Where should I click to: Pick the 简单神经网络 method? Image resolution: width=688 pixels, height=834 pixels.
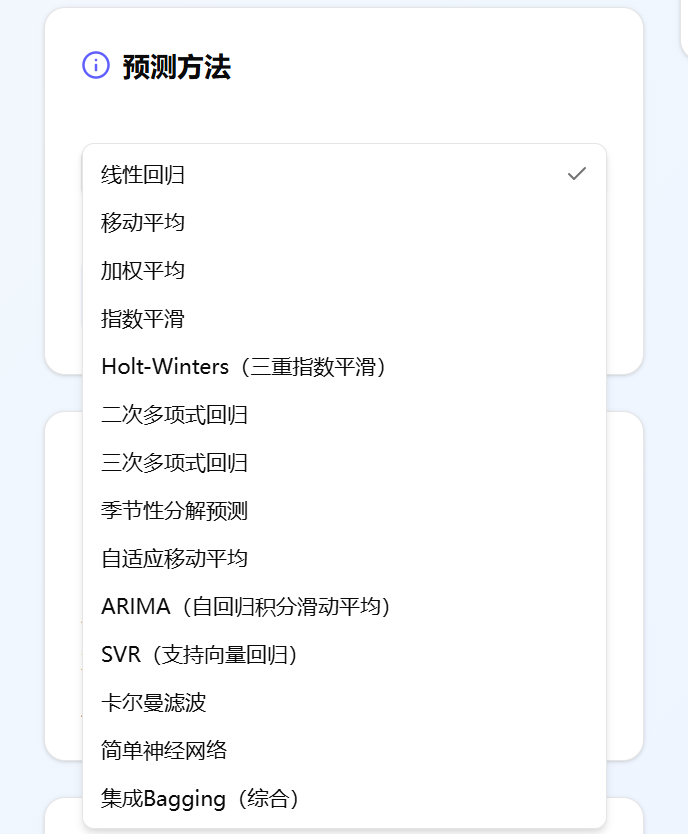(x=164, y=750)
